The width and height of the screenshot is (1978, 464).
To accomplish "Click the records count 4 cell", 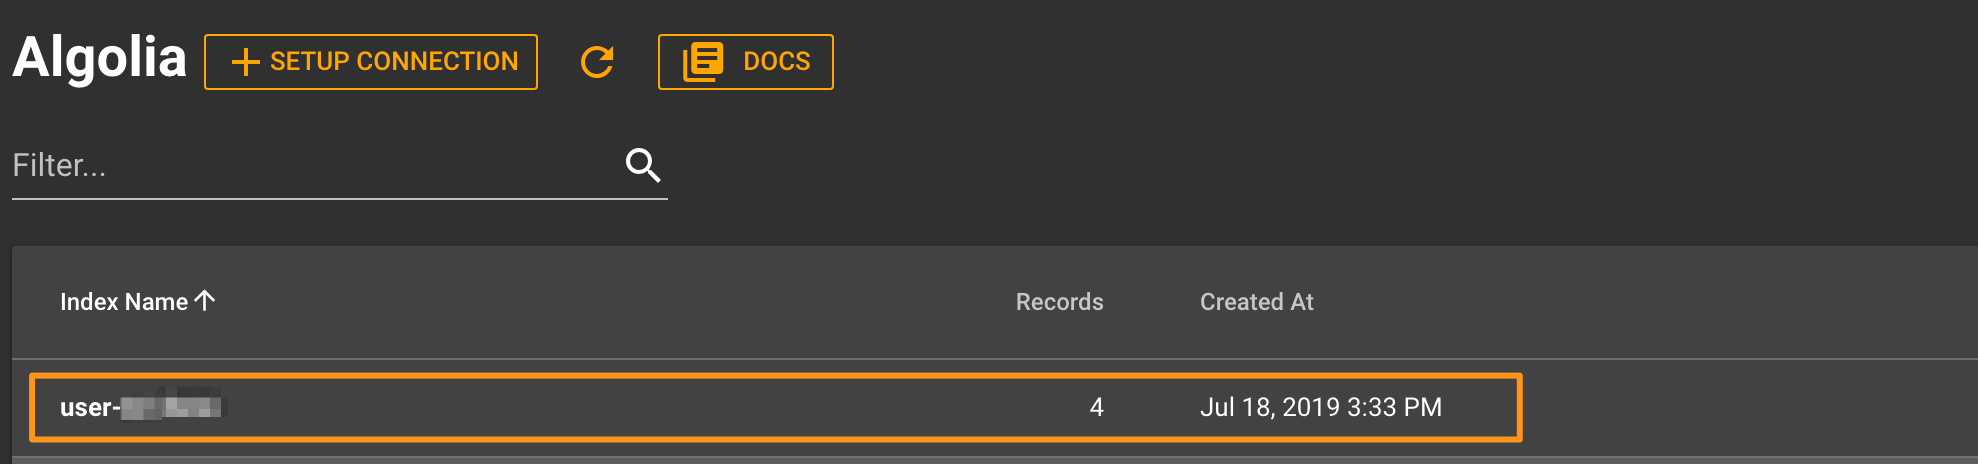I will [1097, 407].
